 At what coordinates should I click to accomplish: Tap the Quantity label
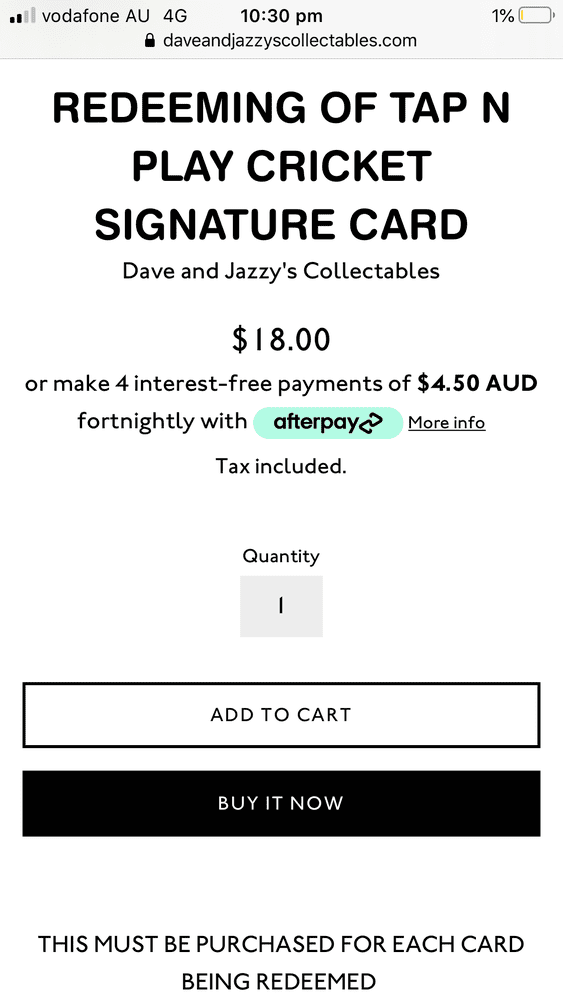coord(281,556)
